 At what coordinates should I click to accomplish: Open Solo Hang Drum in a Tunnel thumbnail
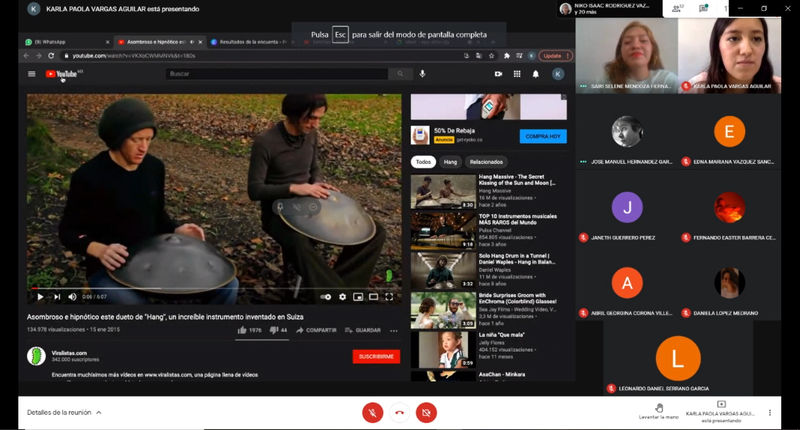pyautogui.click(x=443, y=270)
